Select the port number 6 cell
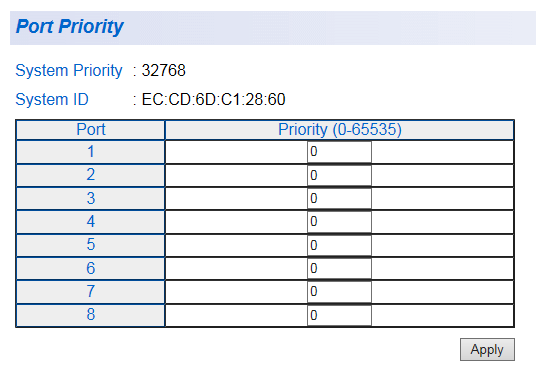 [91, 268]
